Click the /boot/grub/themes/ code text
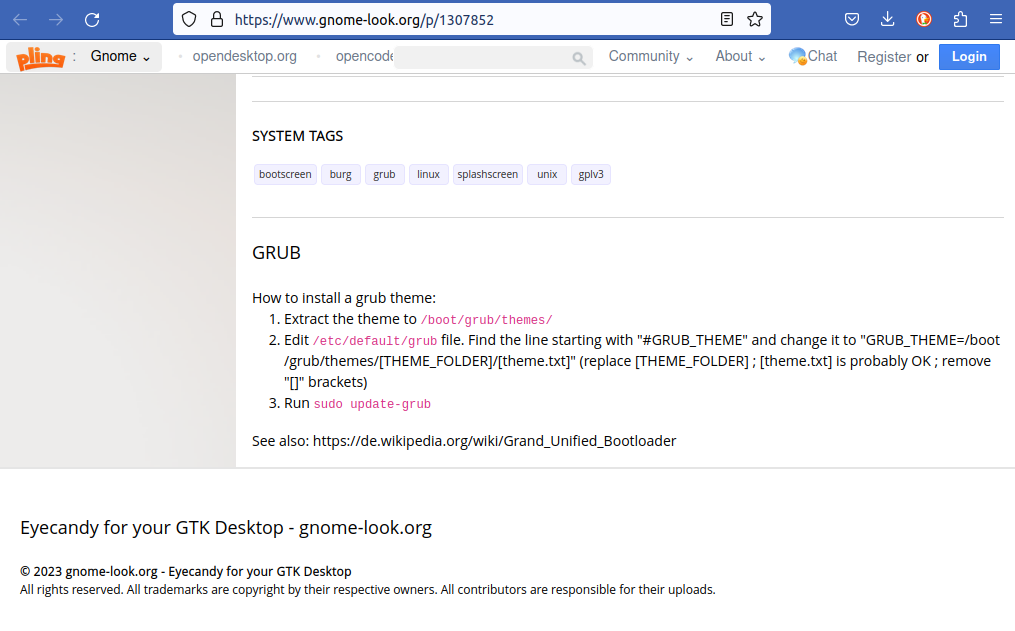This screenshot has width=1015, height=631. pyautogui.click(x=487, y=320)
